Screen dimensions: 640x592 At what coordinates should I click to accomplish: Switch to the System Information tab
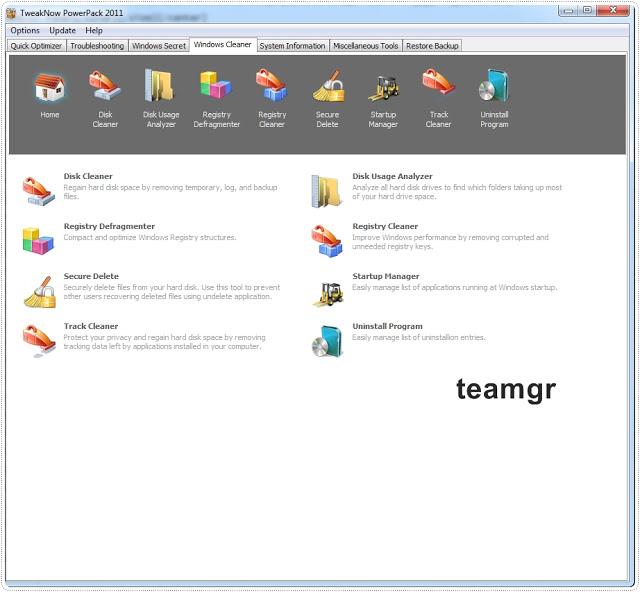pos(292,46)
